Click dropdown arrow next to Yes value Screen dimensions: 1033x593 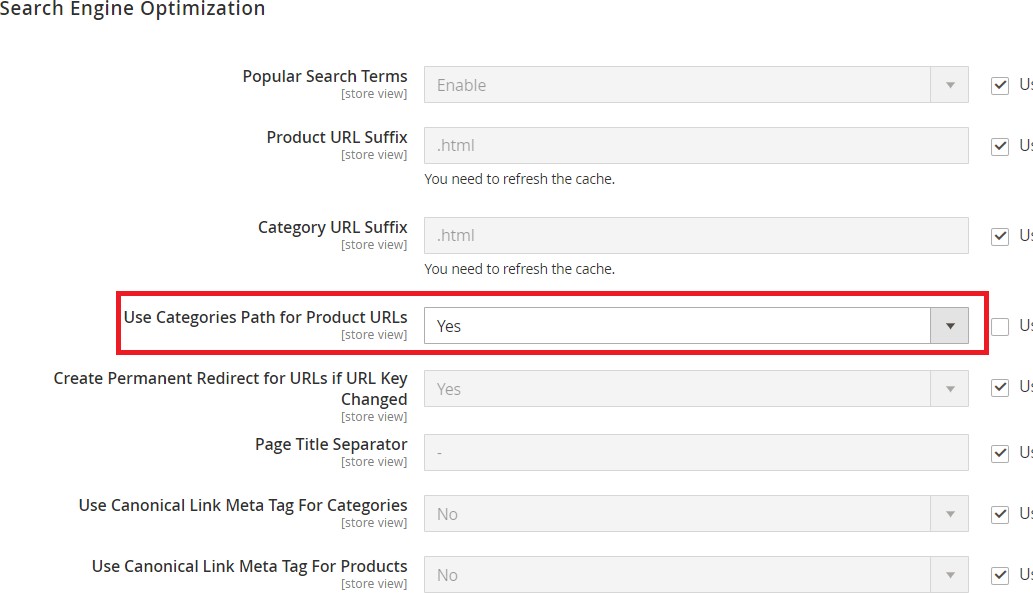click(x=949, y=326)
